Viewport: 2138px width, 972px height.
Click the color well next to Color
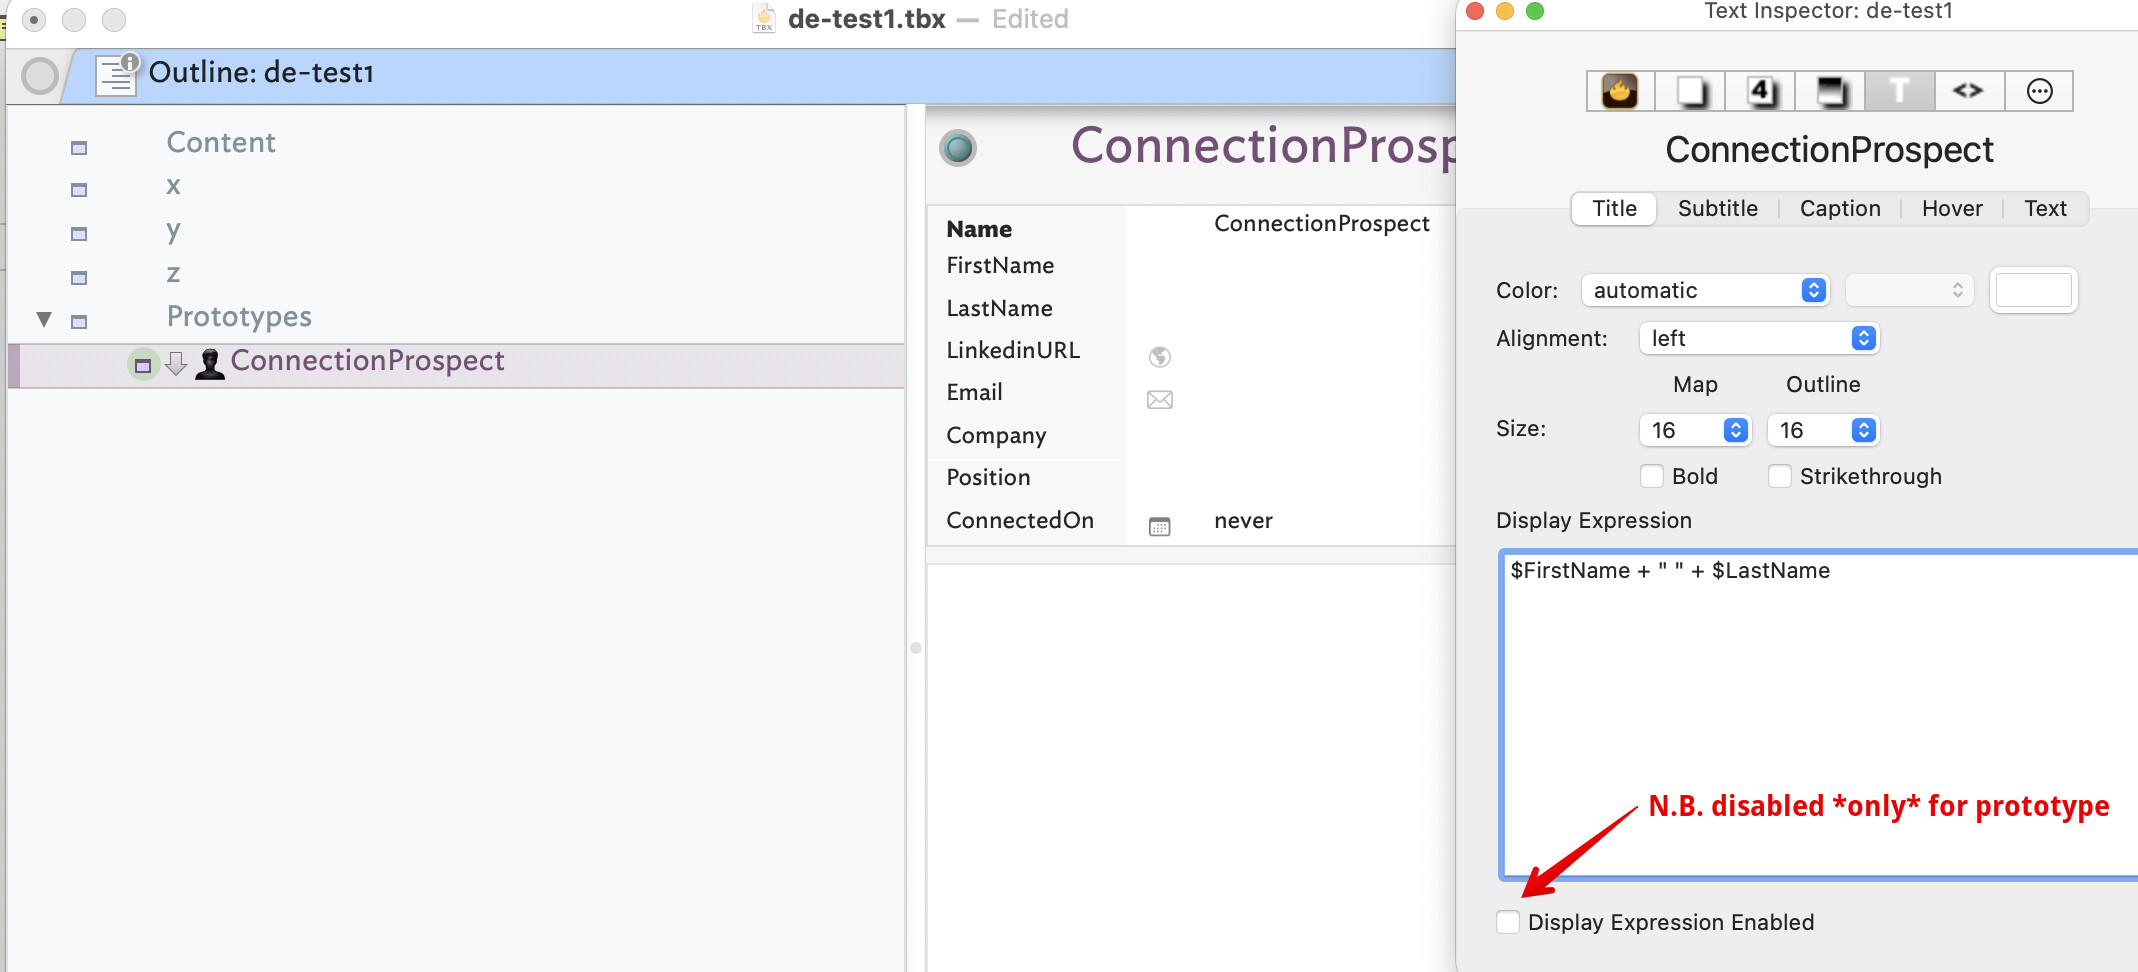click(x=2033, y=290)
